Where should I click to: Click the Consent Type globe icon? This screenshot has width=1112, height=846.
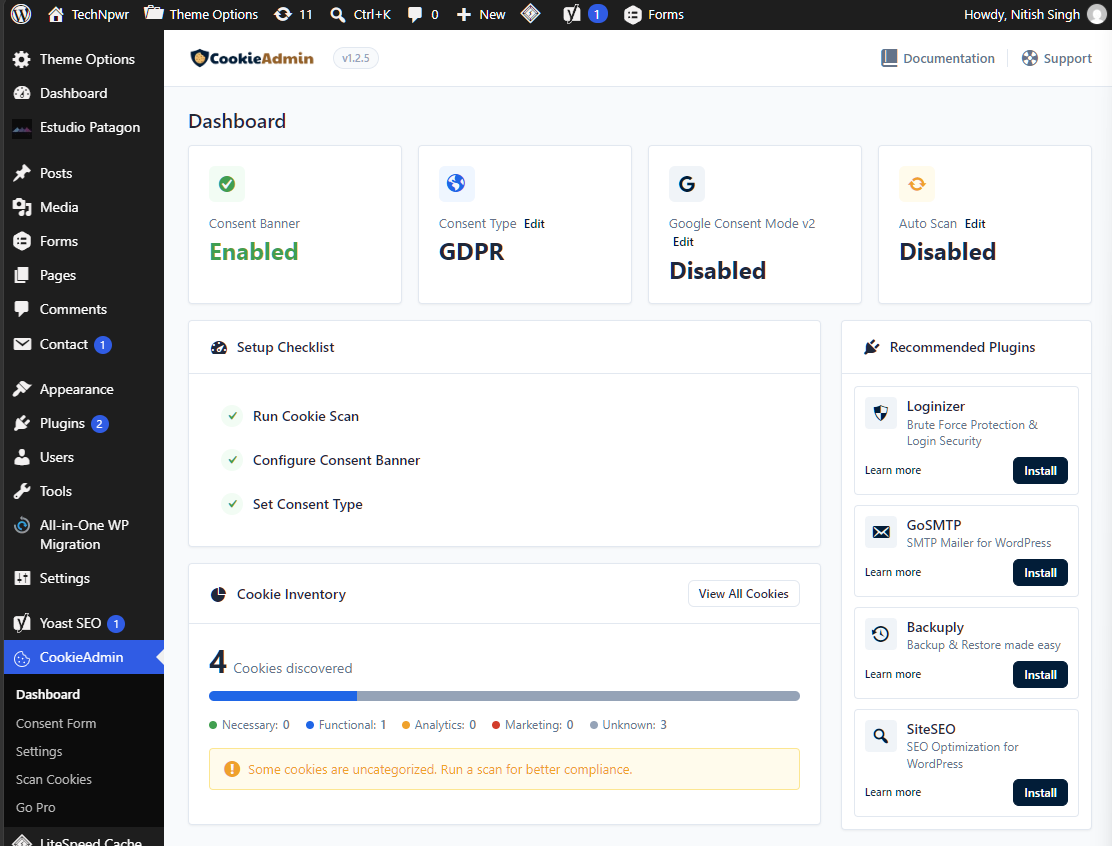(457, 184)
